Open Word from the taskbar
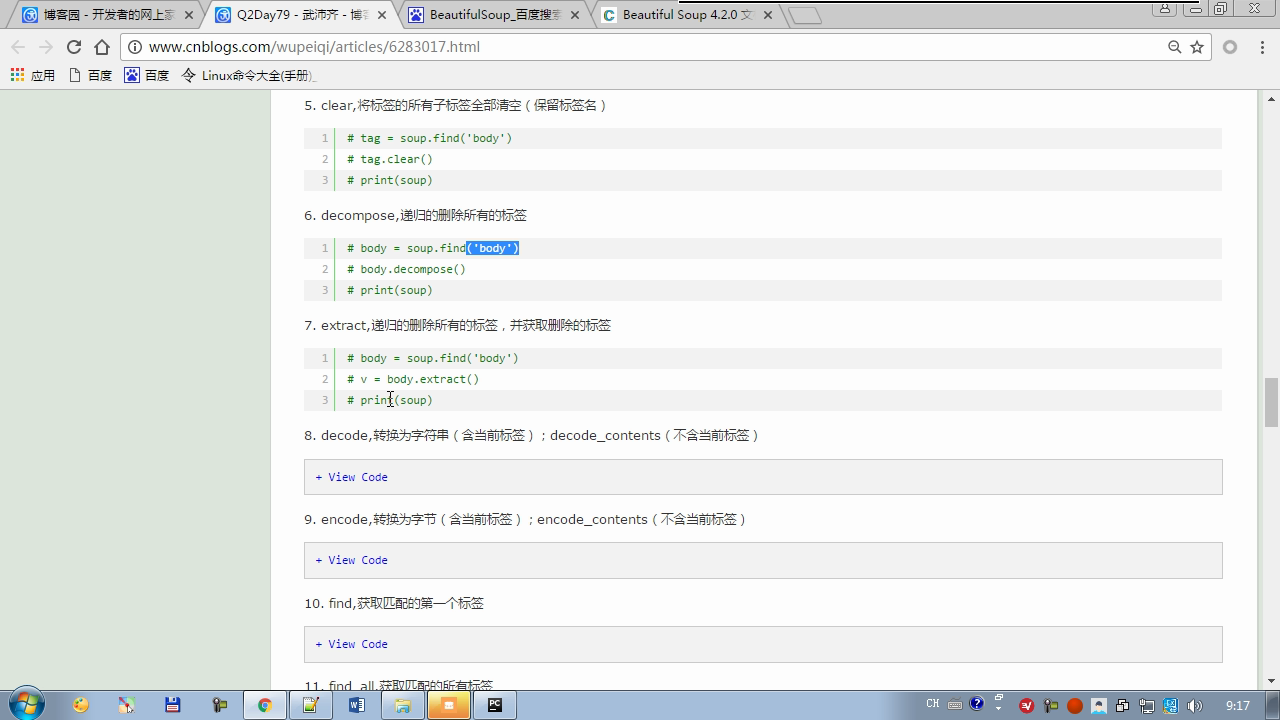 point(357,705)
